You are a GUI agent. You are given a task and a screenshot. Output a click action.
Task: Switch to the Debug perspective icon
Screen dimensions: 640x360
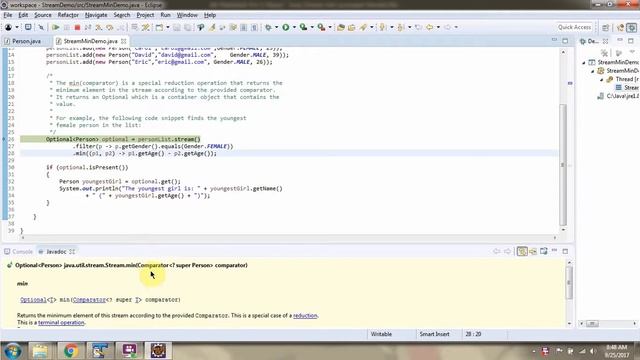(632, 27)
